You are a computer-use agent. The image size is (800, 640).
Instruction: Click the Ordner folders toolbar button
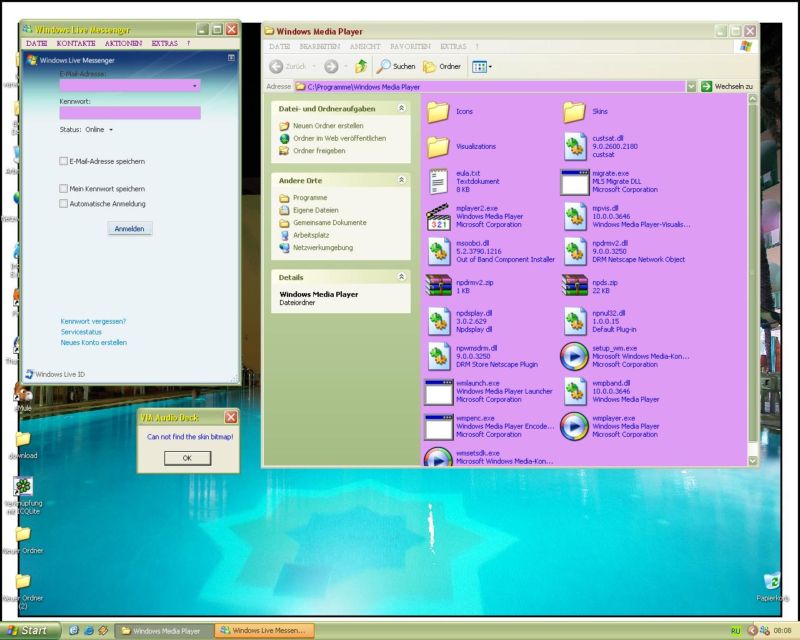[442, 66]
